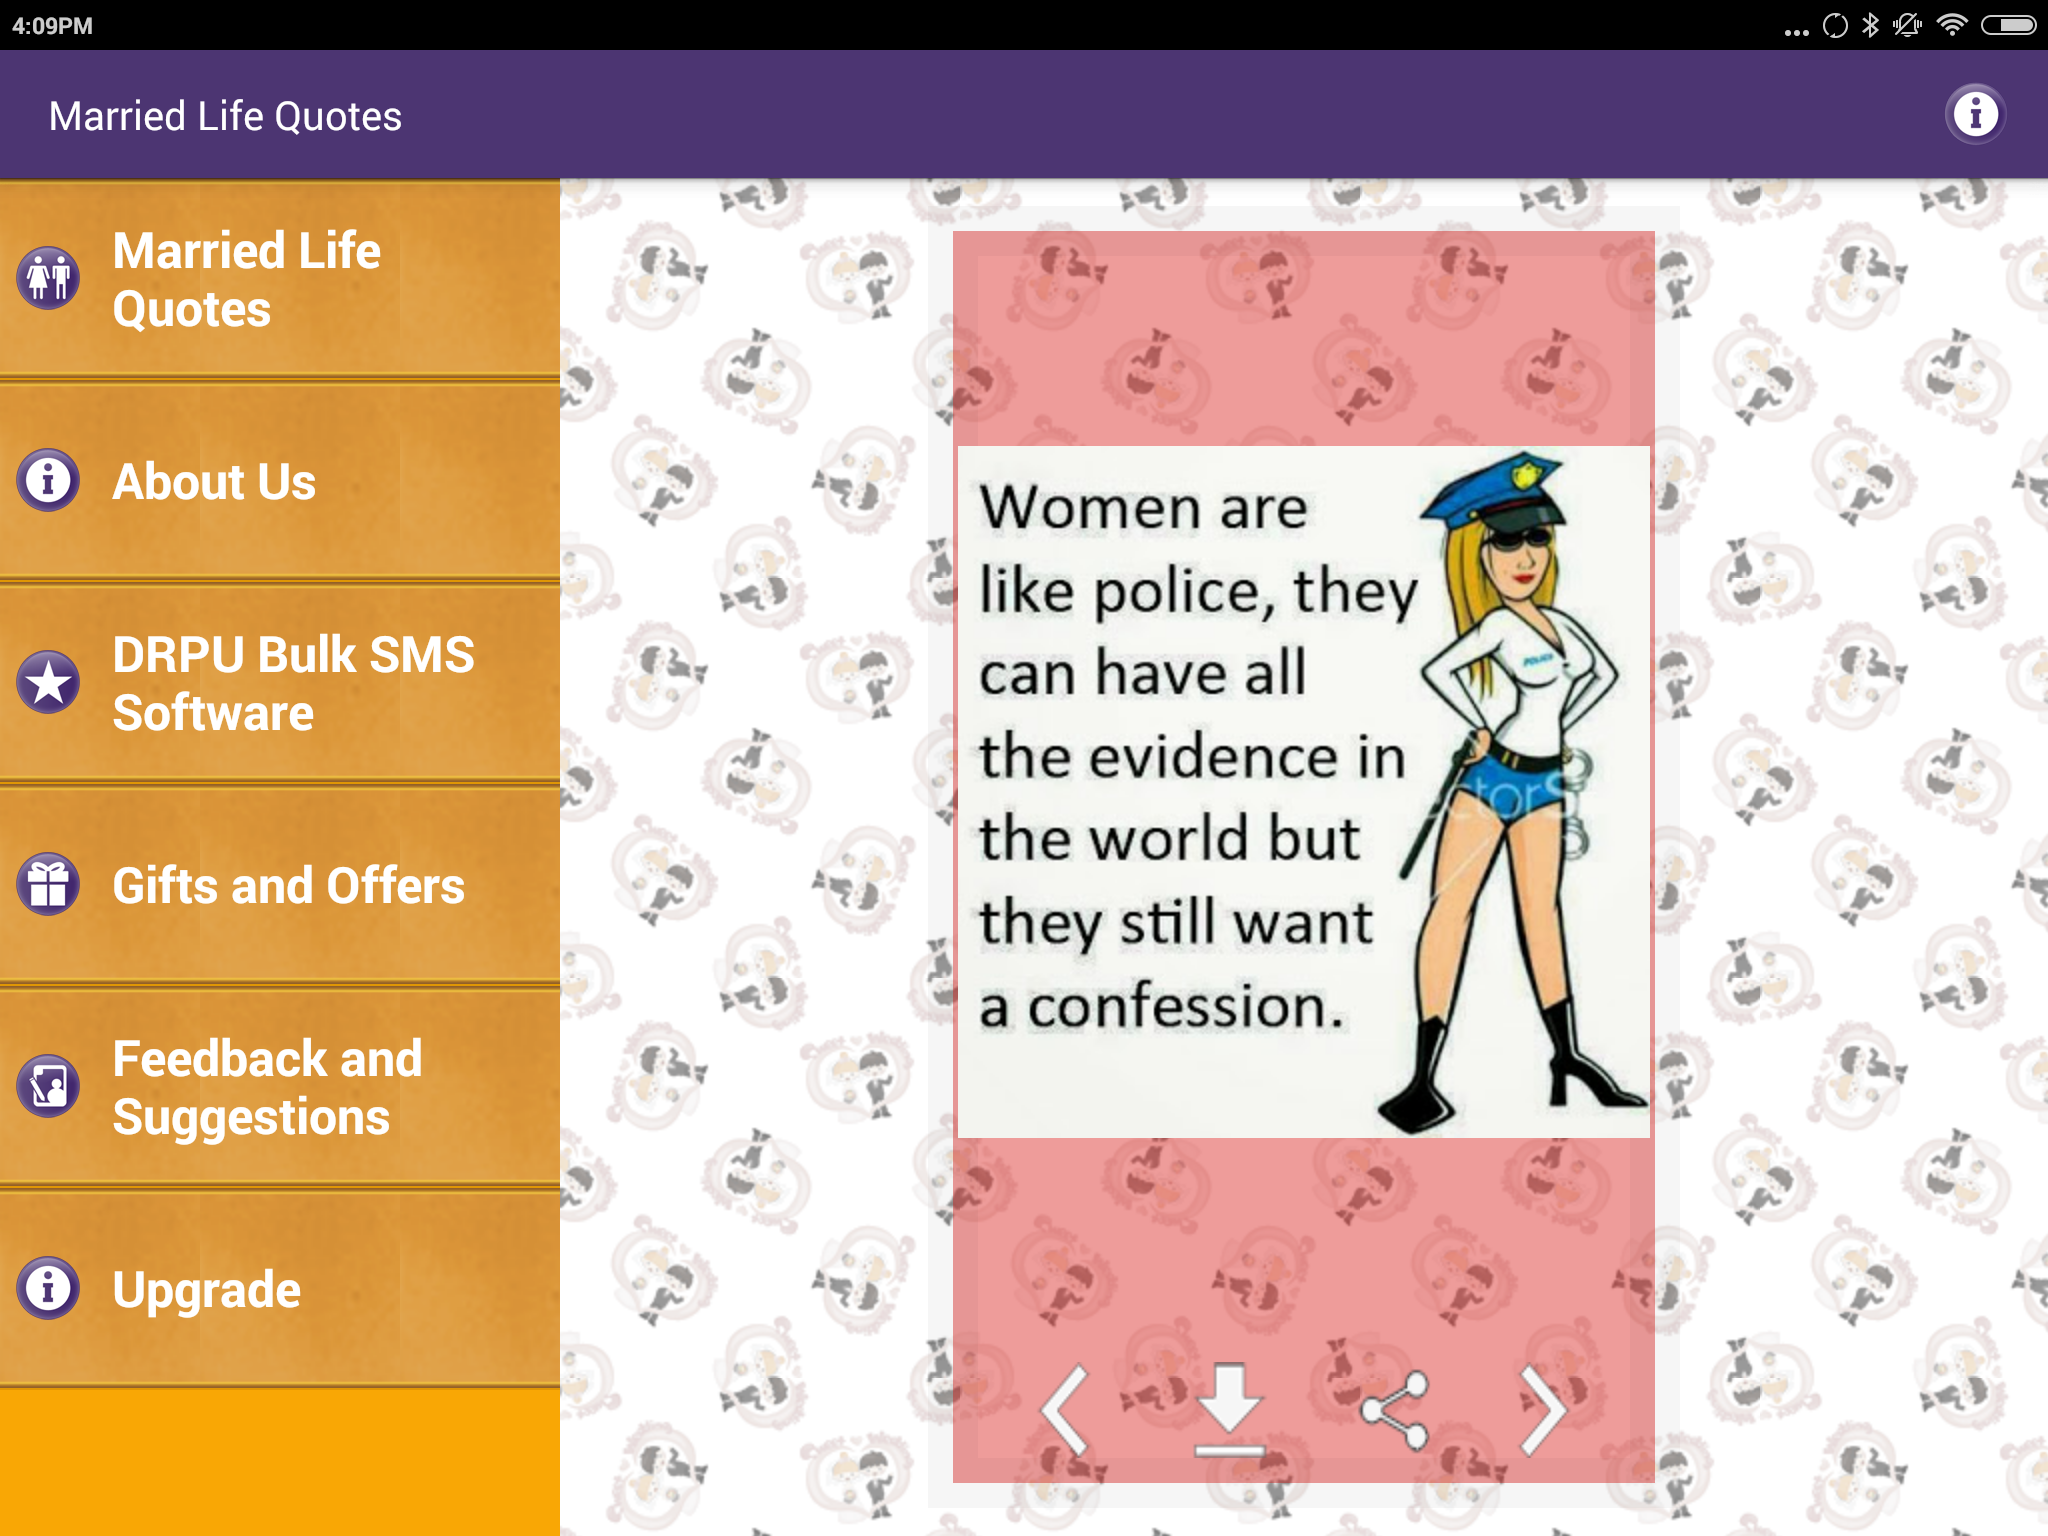The height and width of the screenshot is (1536, 2048).
Task: Select the Upgrade option
Action: (206, 1289)
